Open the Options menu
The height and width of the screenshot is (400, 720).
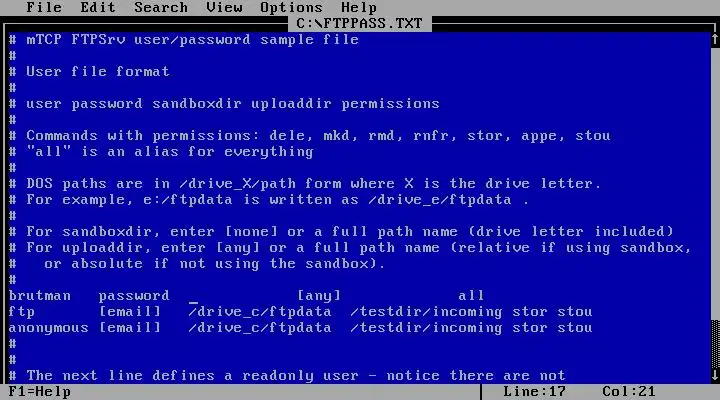(291, 7)
